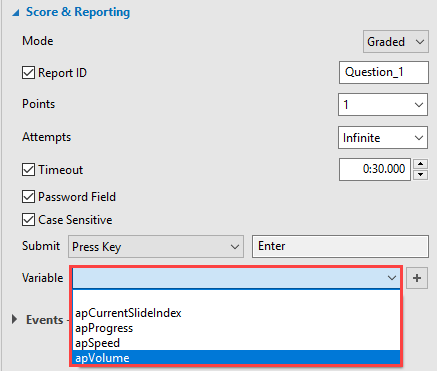Disable the Timeout checkbox
Screen dimensions: 437x371
click(28, 170)
